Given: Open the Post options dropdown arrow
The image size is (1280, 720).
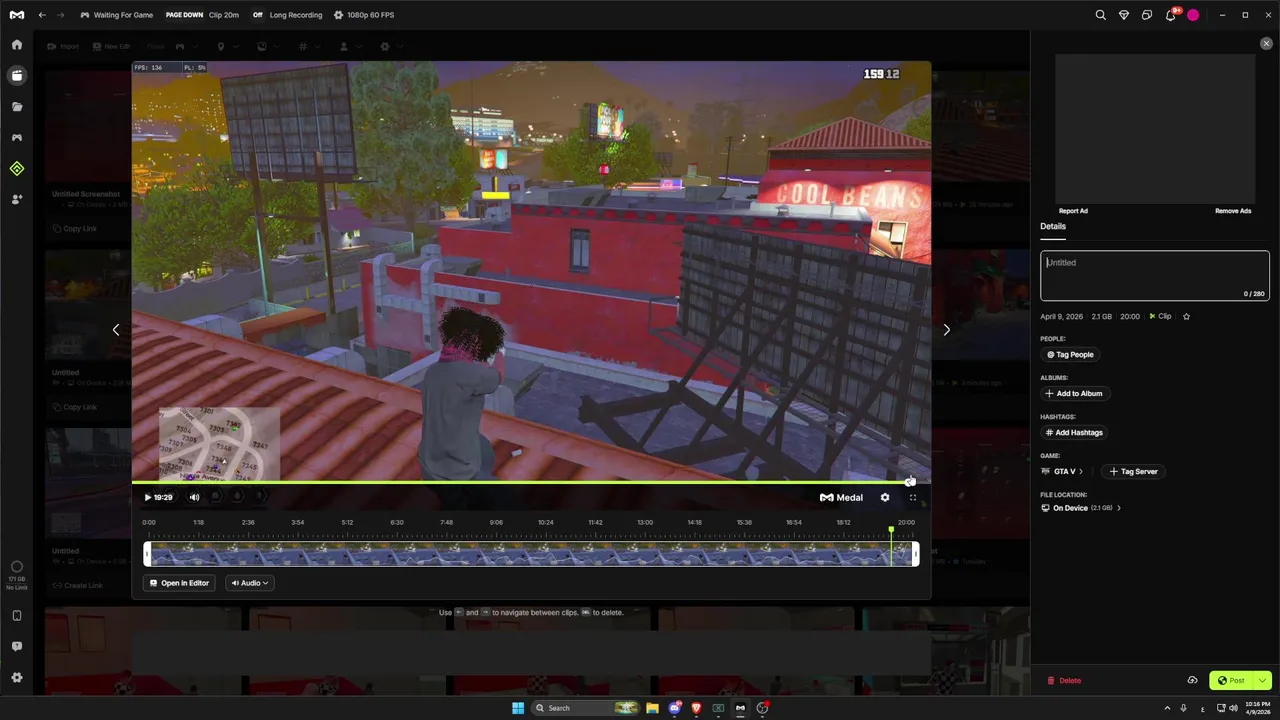Looking at the screenshot, I should [1262, 680].
